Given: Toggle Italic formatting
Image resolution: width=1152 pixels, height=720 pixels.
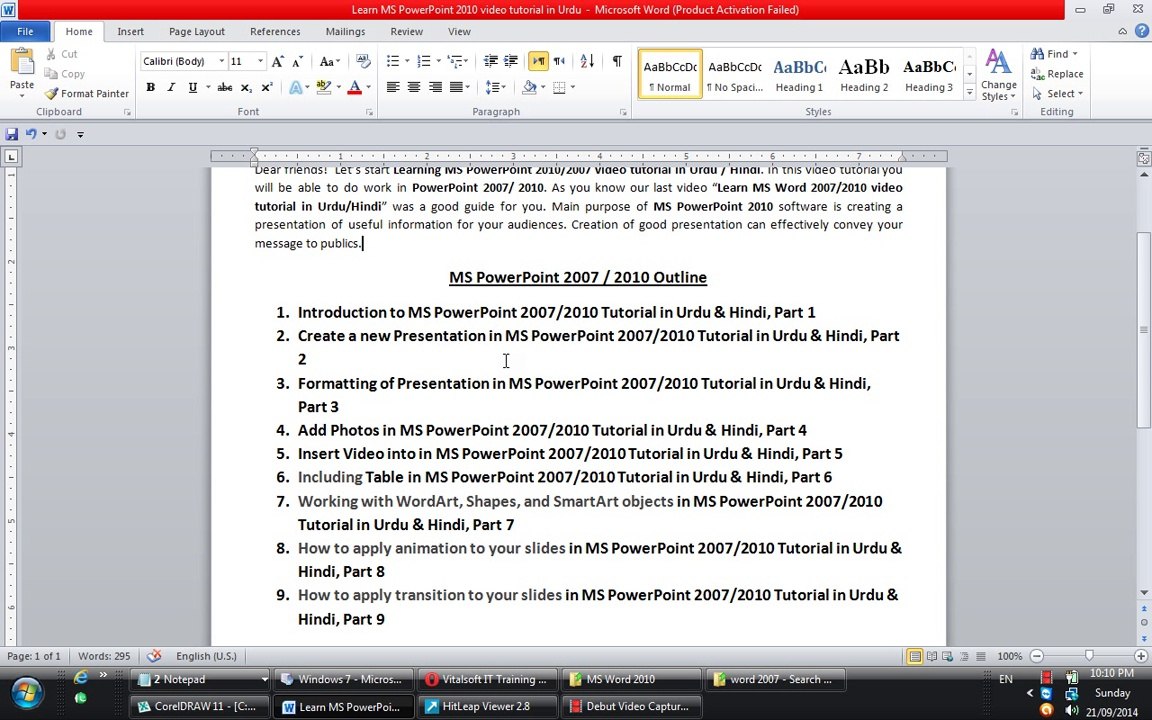Looking at the screenshot, I should [x=171, y=87].
